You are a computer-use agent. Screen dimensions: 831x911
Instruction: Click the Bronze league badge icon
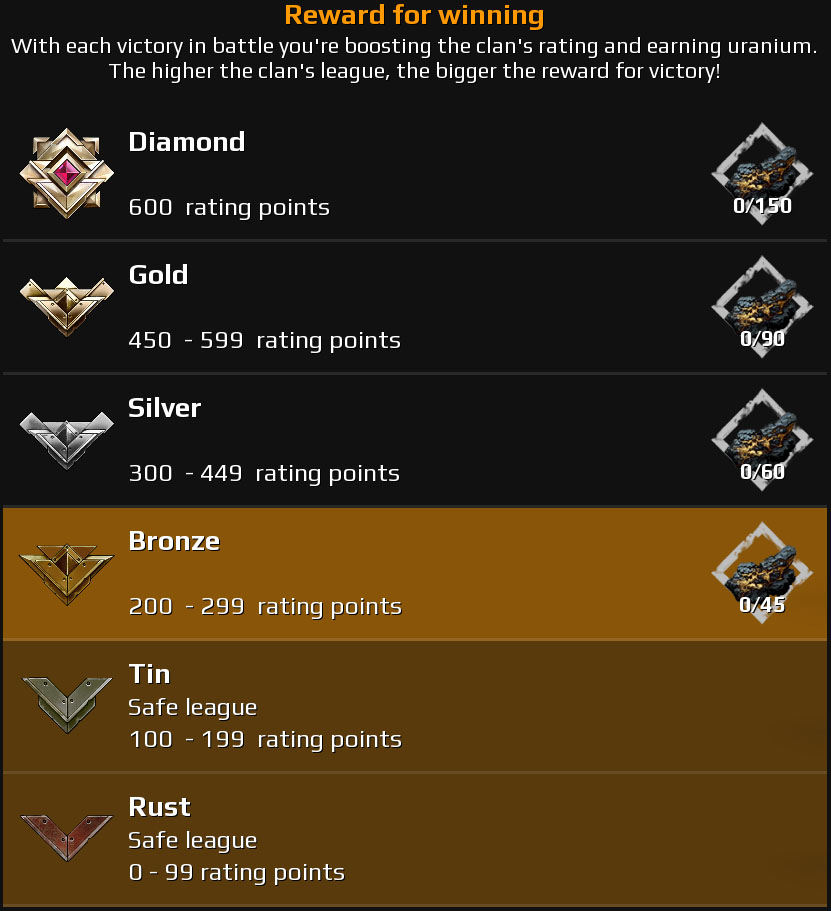[x=67, y=574]
